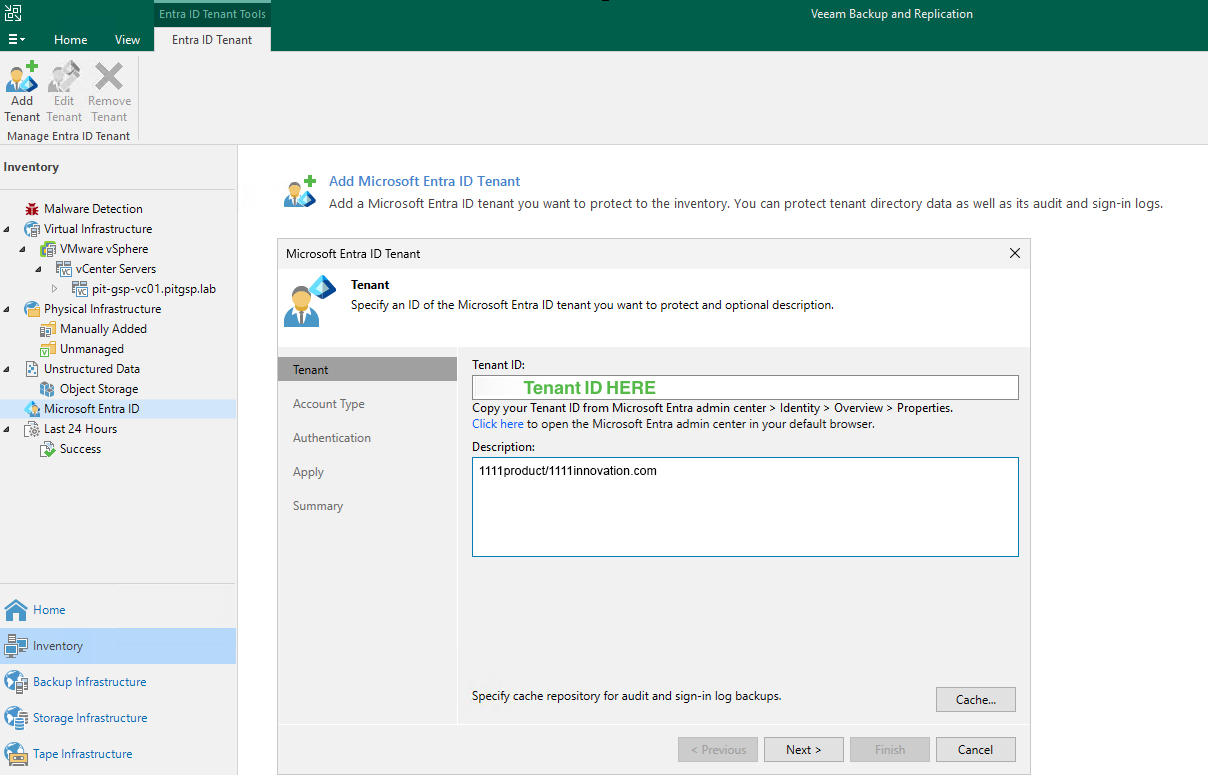The image size is (1208, 775).
Task: Click the 'Click here' admin center link
Action: [498, 424]
